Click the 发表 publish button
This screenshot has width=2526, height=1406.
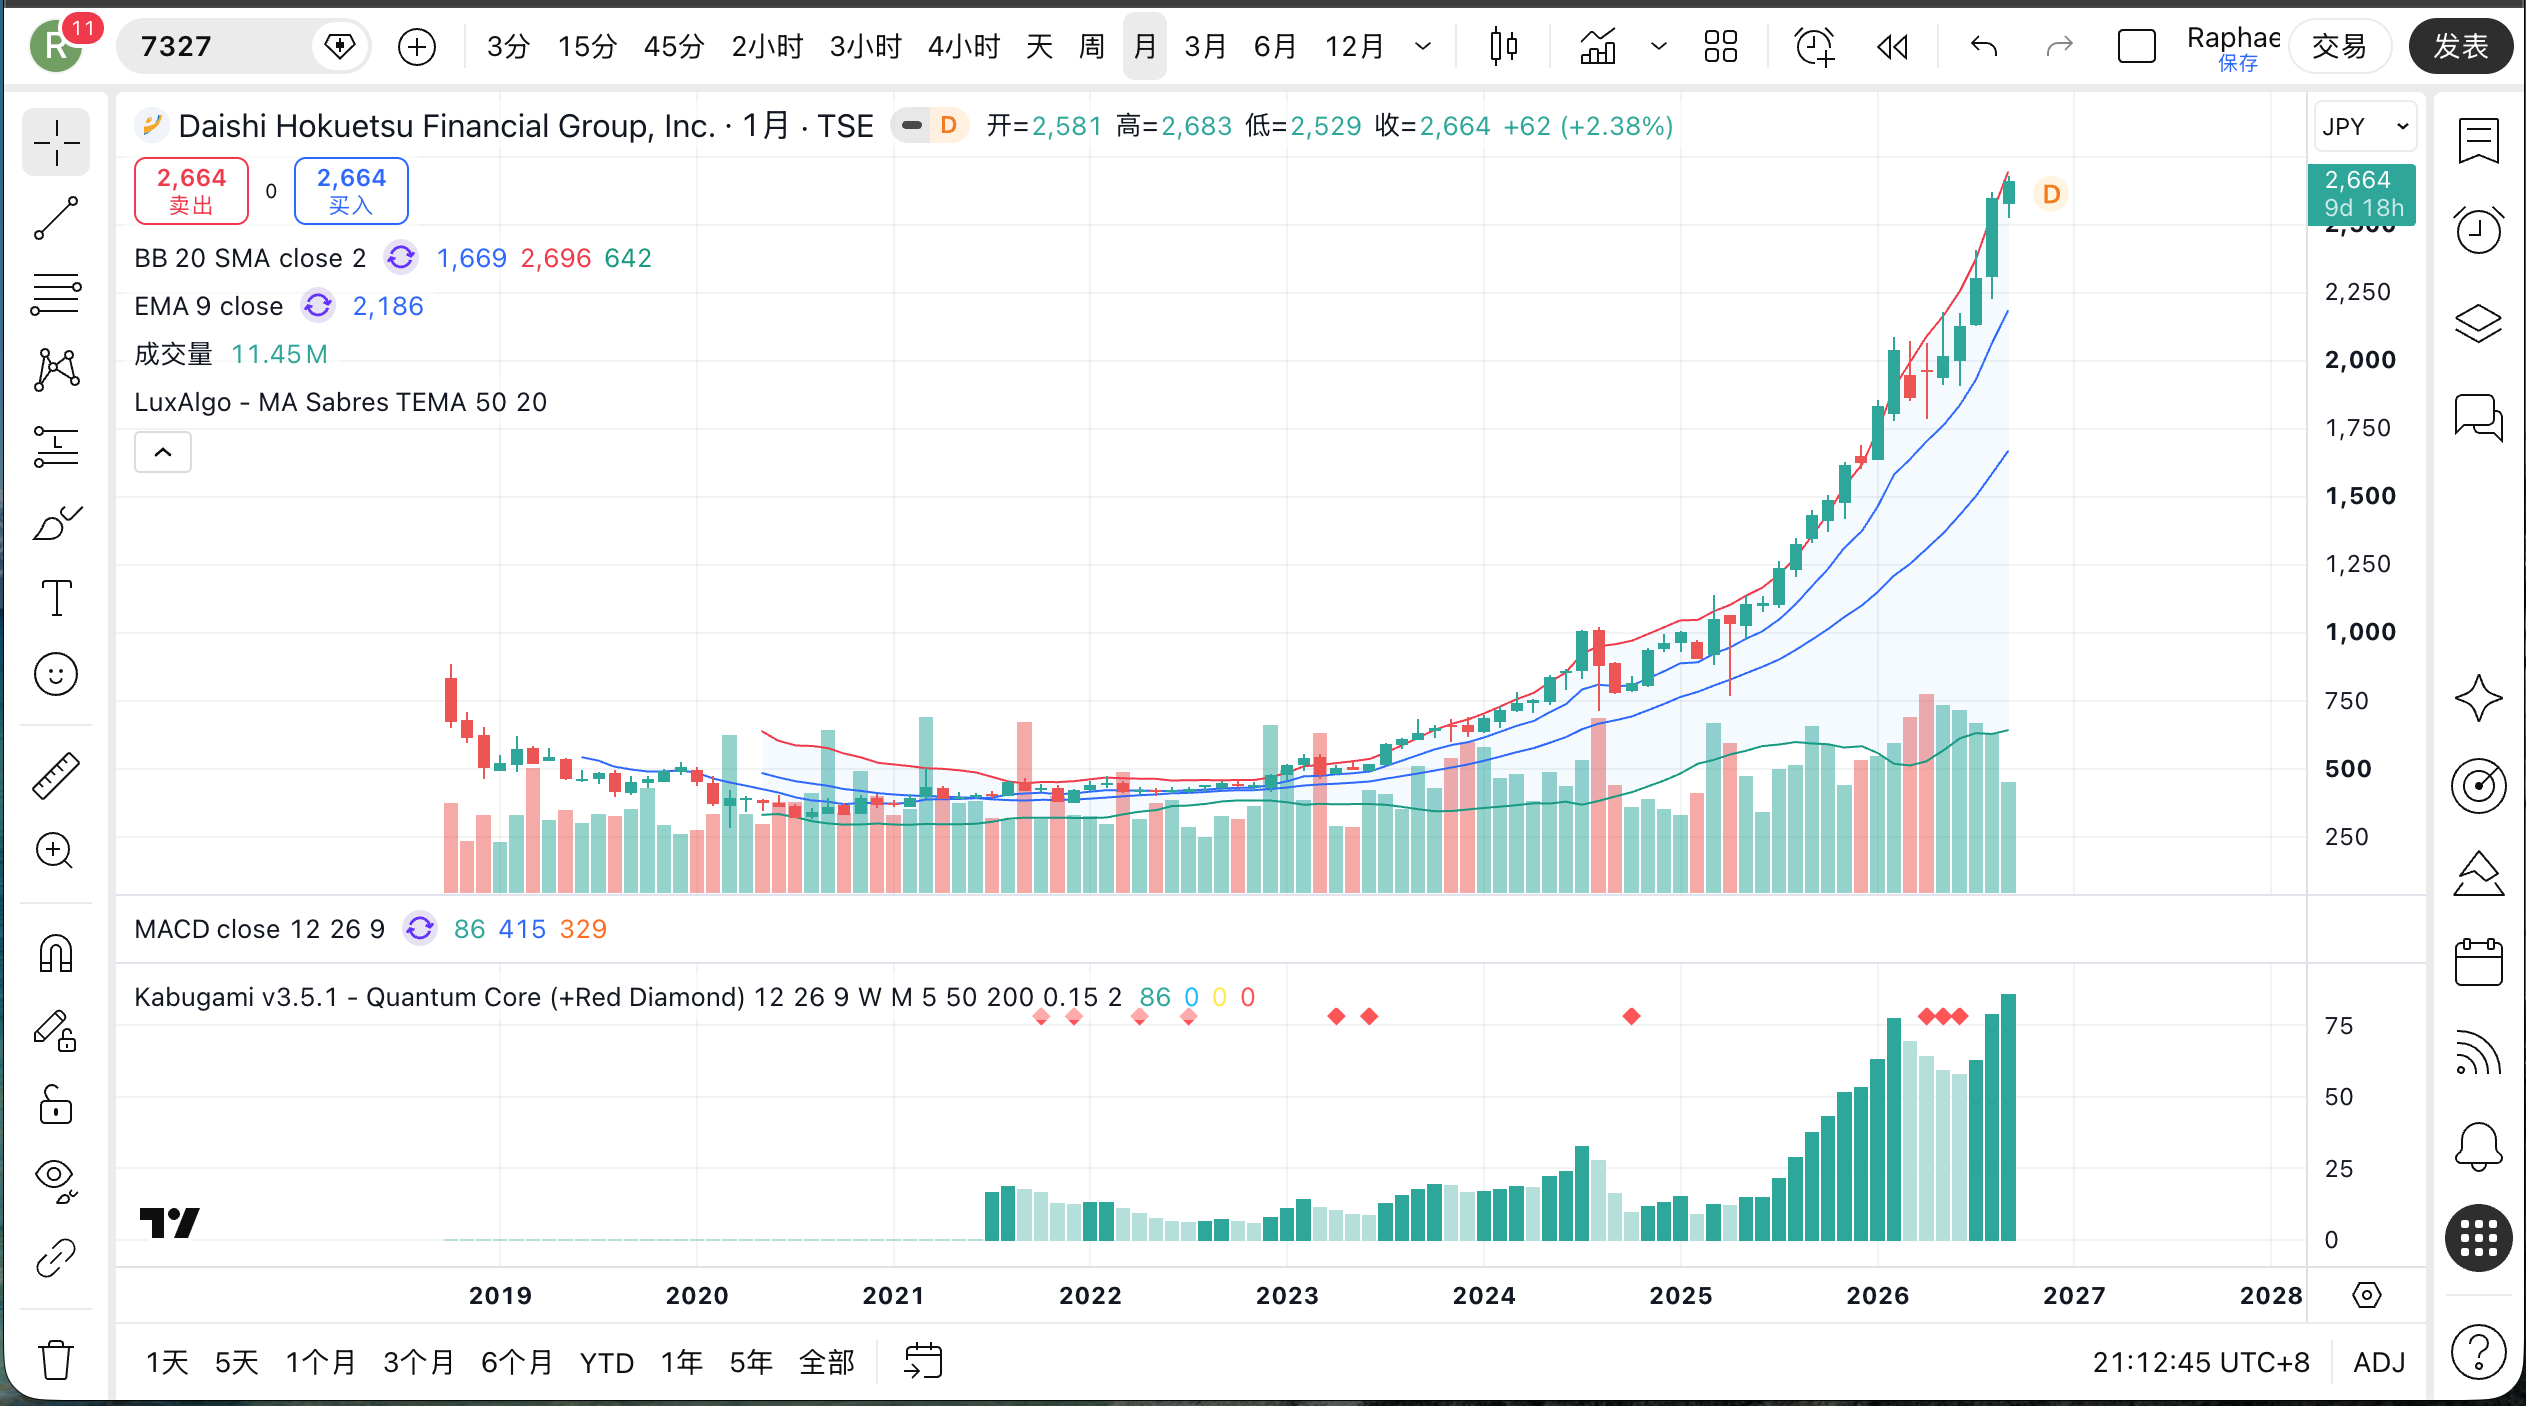coord(2461,46)
